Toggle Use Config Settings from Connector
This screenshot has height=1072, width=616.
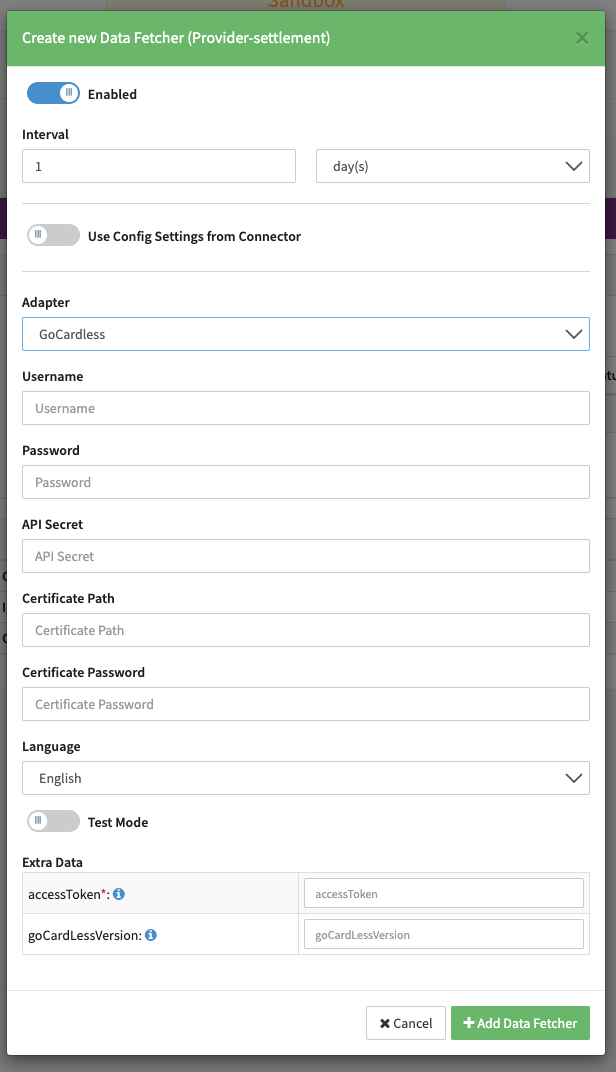click(53, 236)
